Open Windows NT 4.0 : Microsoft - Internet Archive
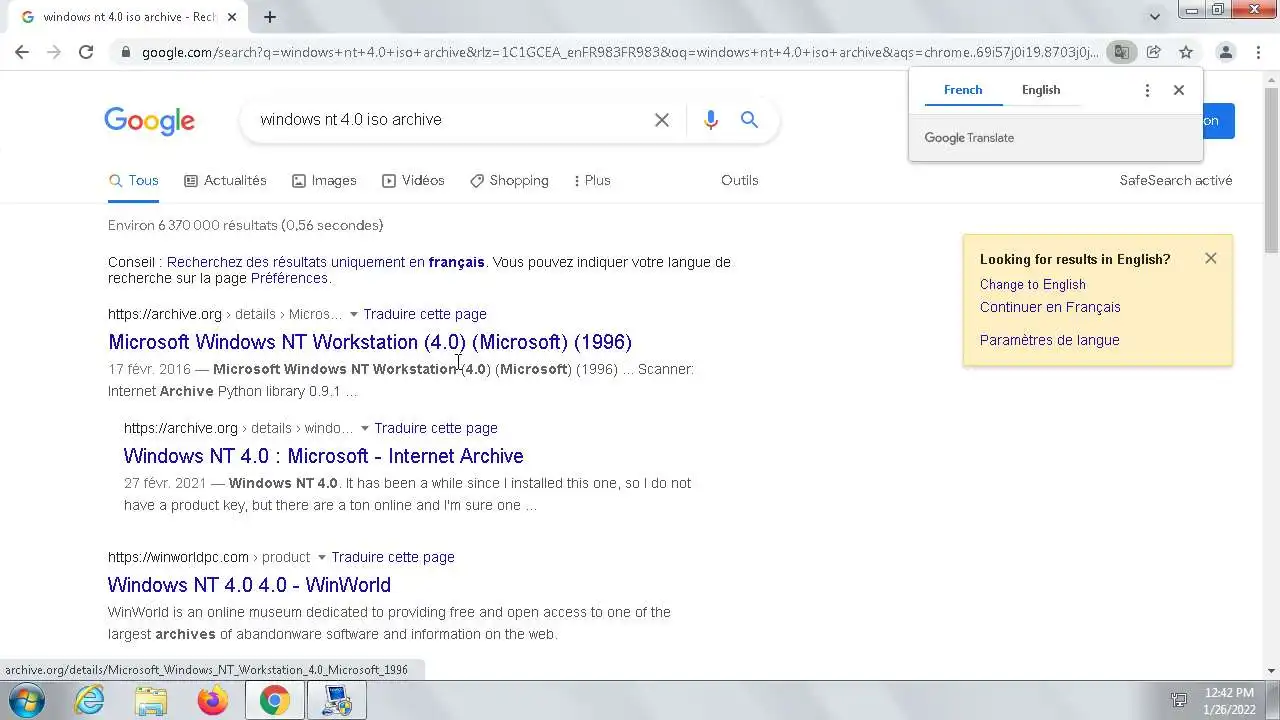1280x720 pixels. pos(323,456)
